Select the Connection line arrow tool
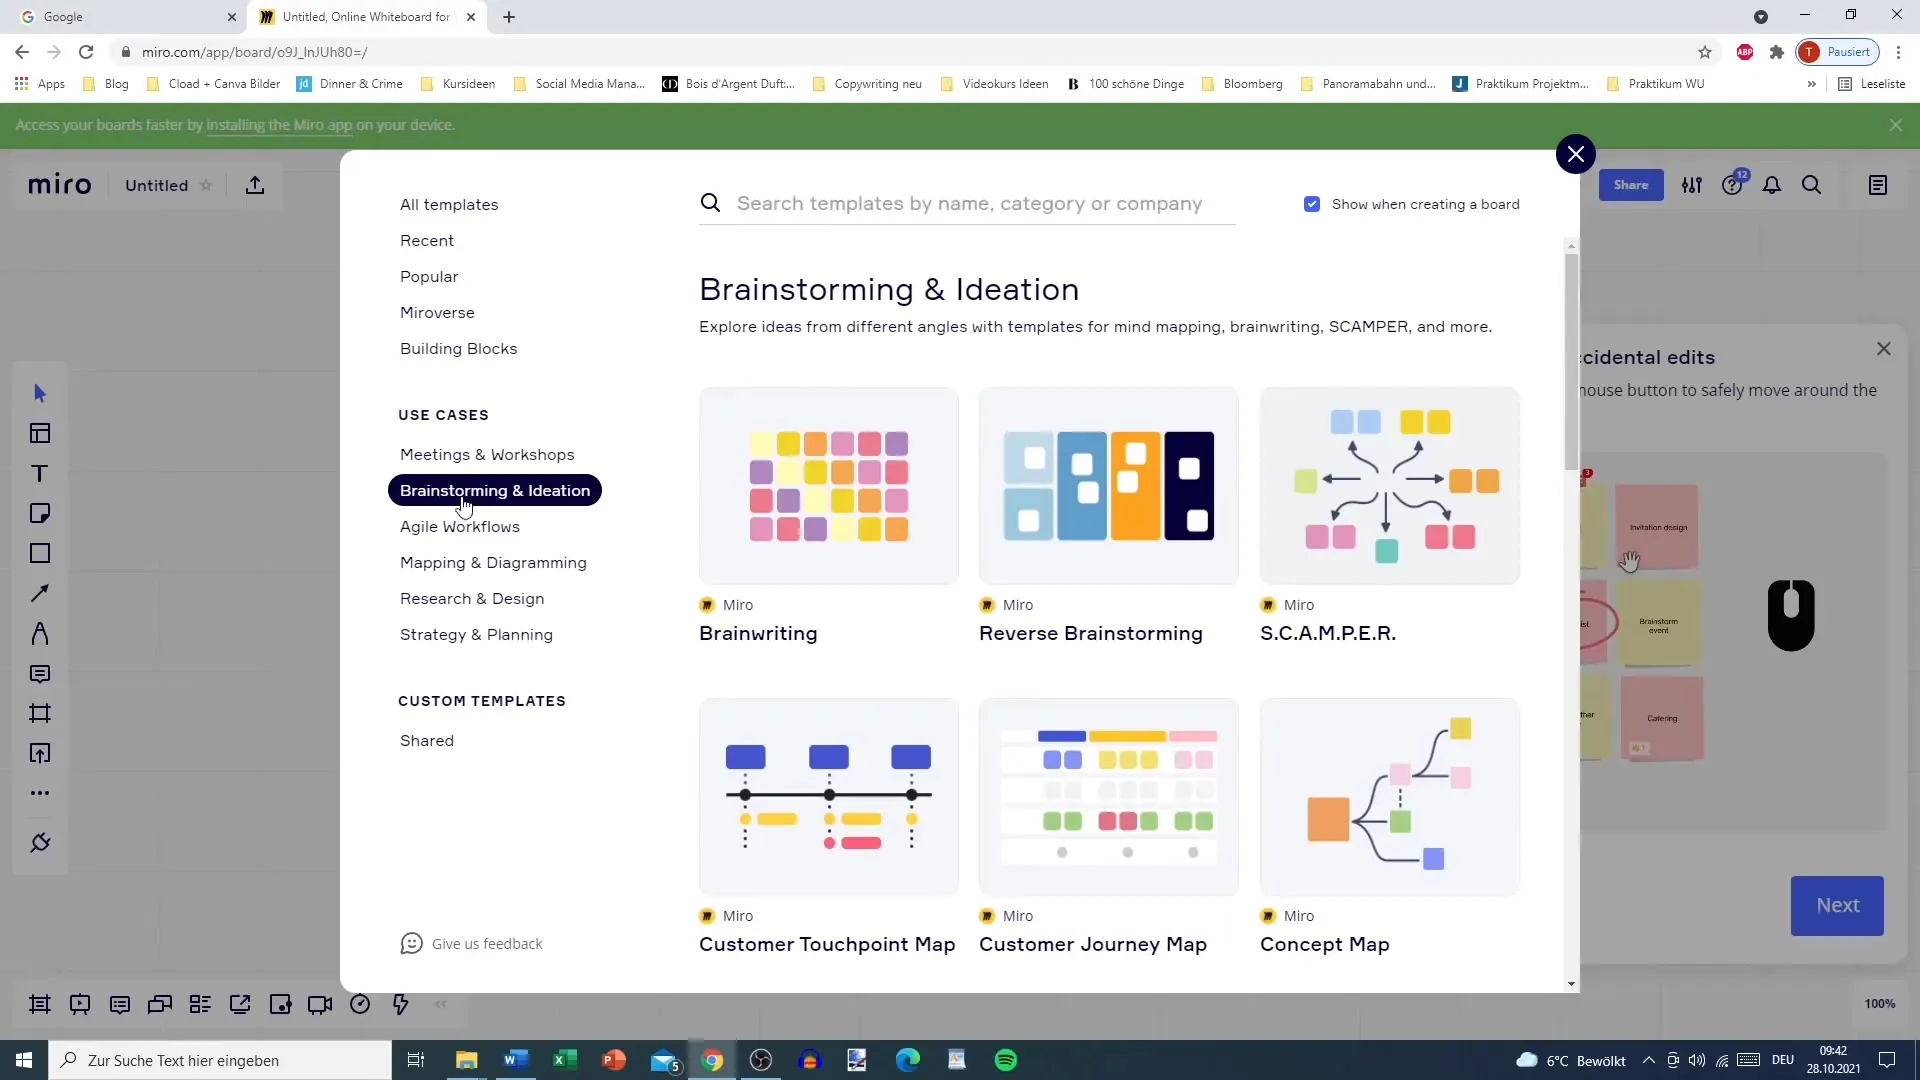 coord(40,593)
